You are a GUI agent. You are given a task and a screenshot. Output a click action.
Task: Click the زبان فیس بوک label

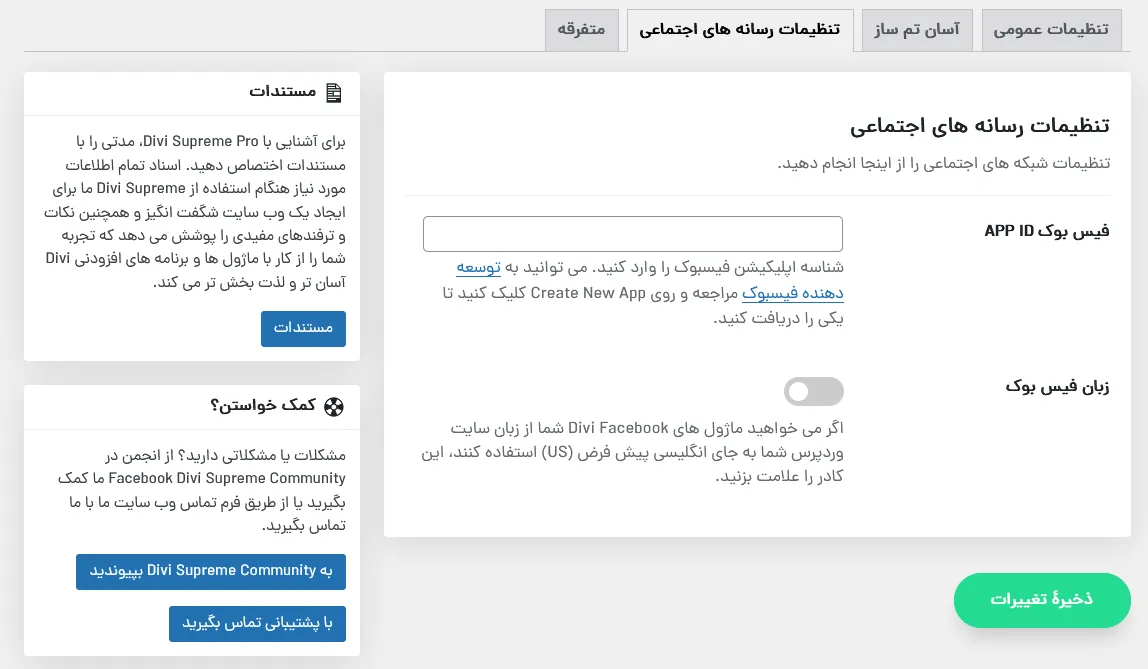[x=1057, y=386]
